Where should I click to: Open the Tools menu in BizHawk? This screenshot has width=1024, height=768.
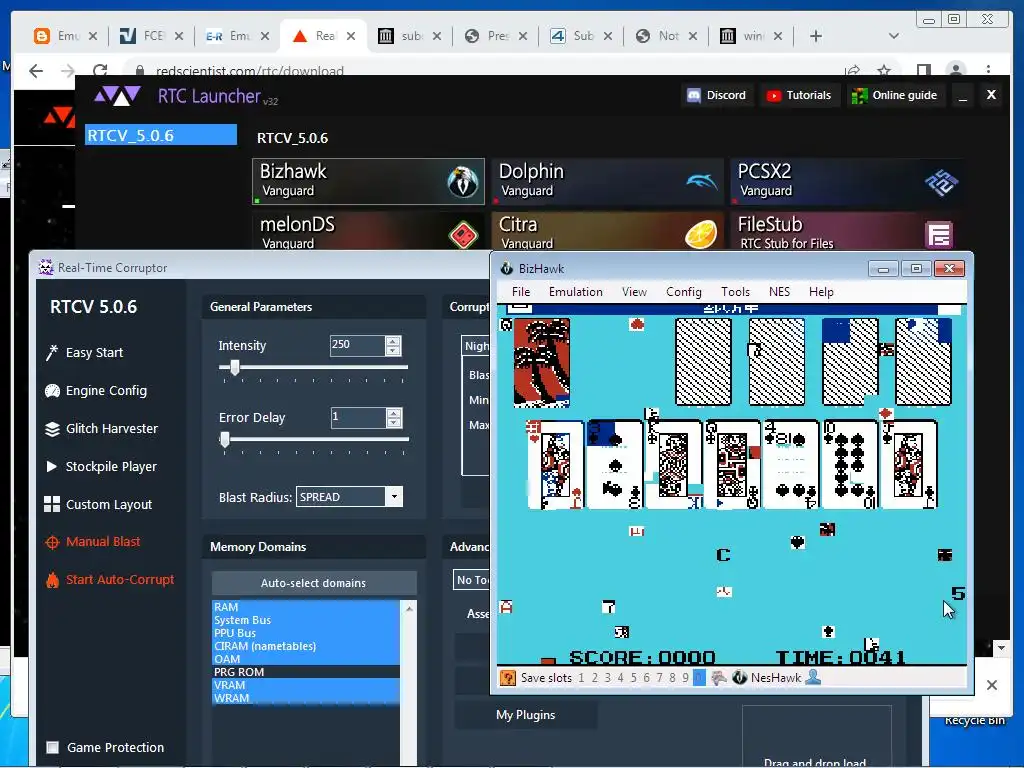tap(735, 292)
